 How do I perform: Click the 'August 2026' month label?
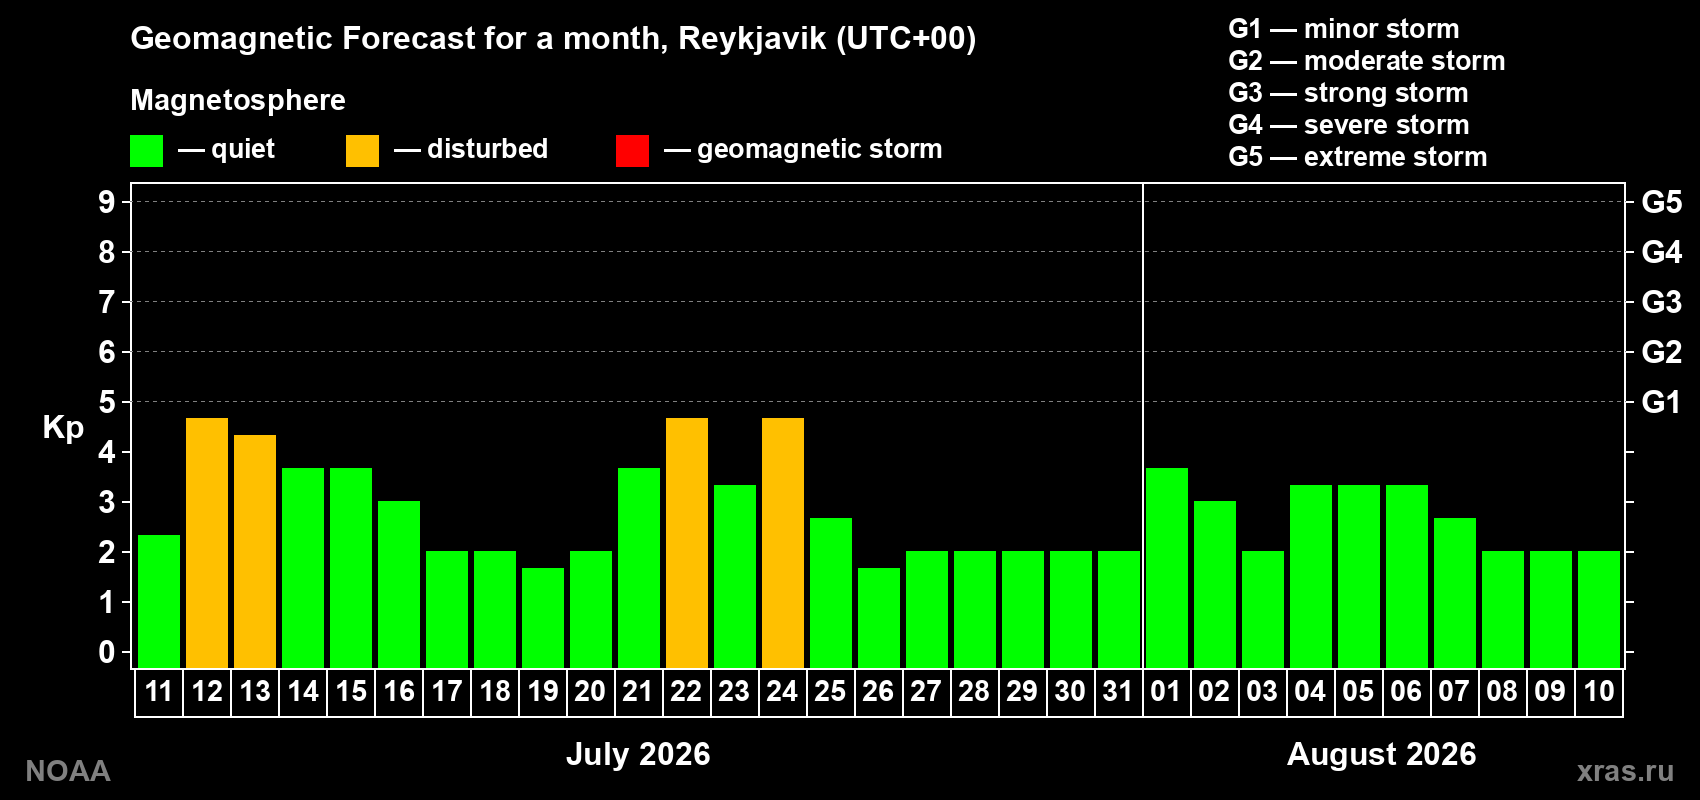click(x=1381, y=754)
